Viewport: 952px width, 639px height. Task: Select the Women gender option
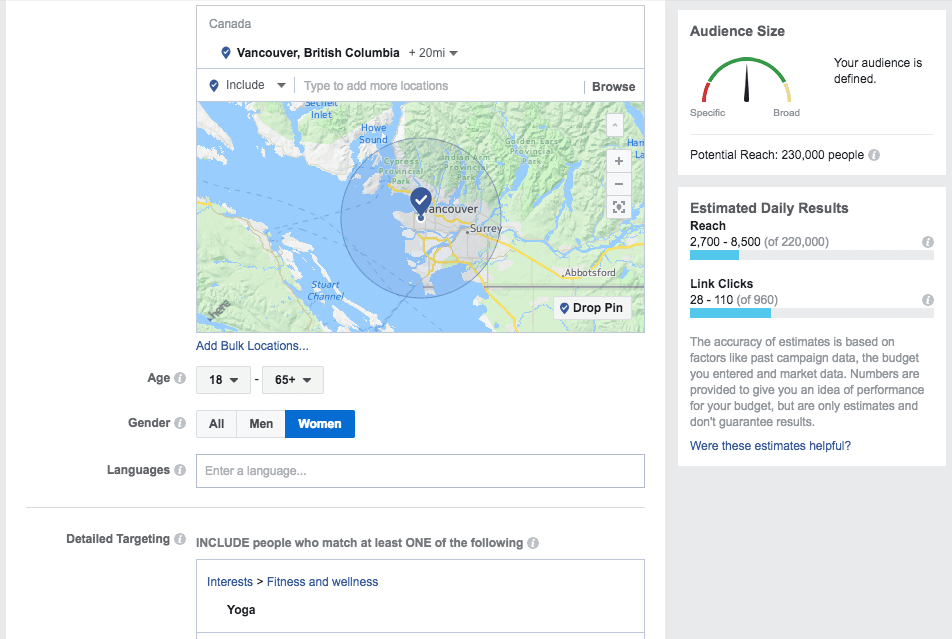pos(319,424)
